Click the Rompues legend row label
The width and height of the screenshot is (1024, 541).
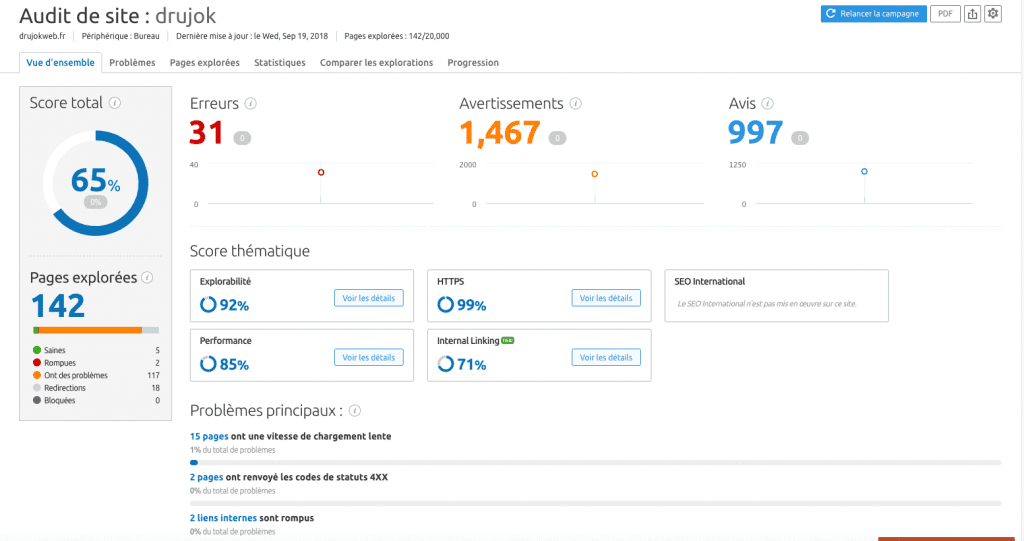[60, 363]
